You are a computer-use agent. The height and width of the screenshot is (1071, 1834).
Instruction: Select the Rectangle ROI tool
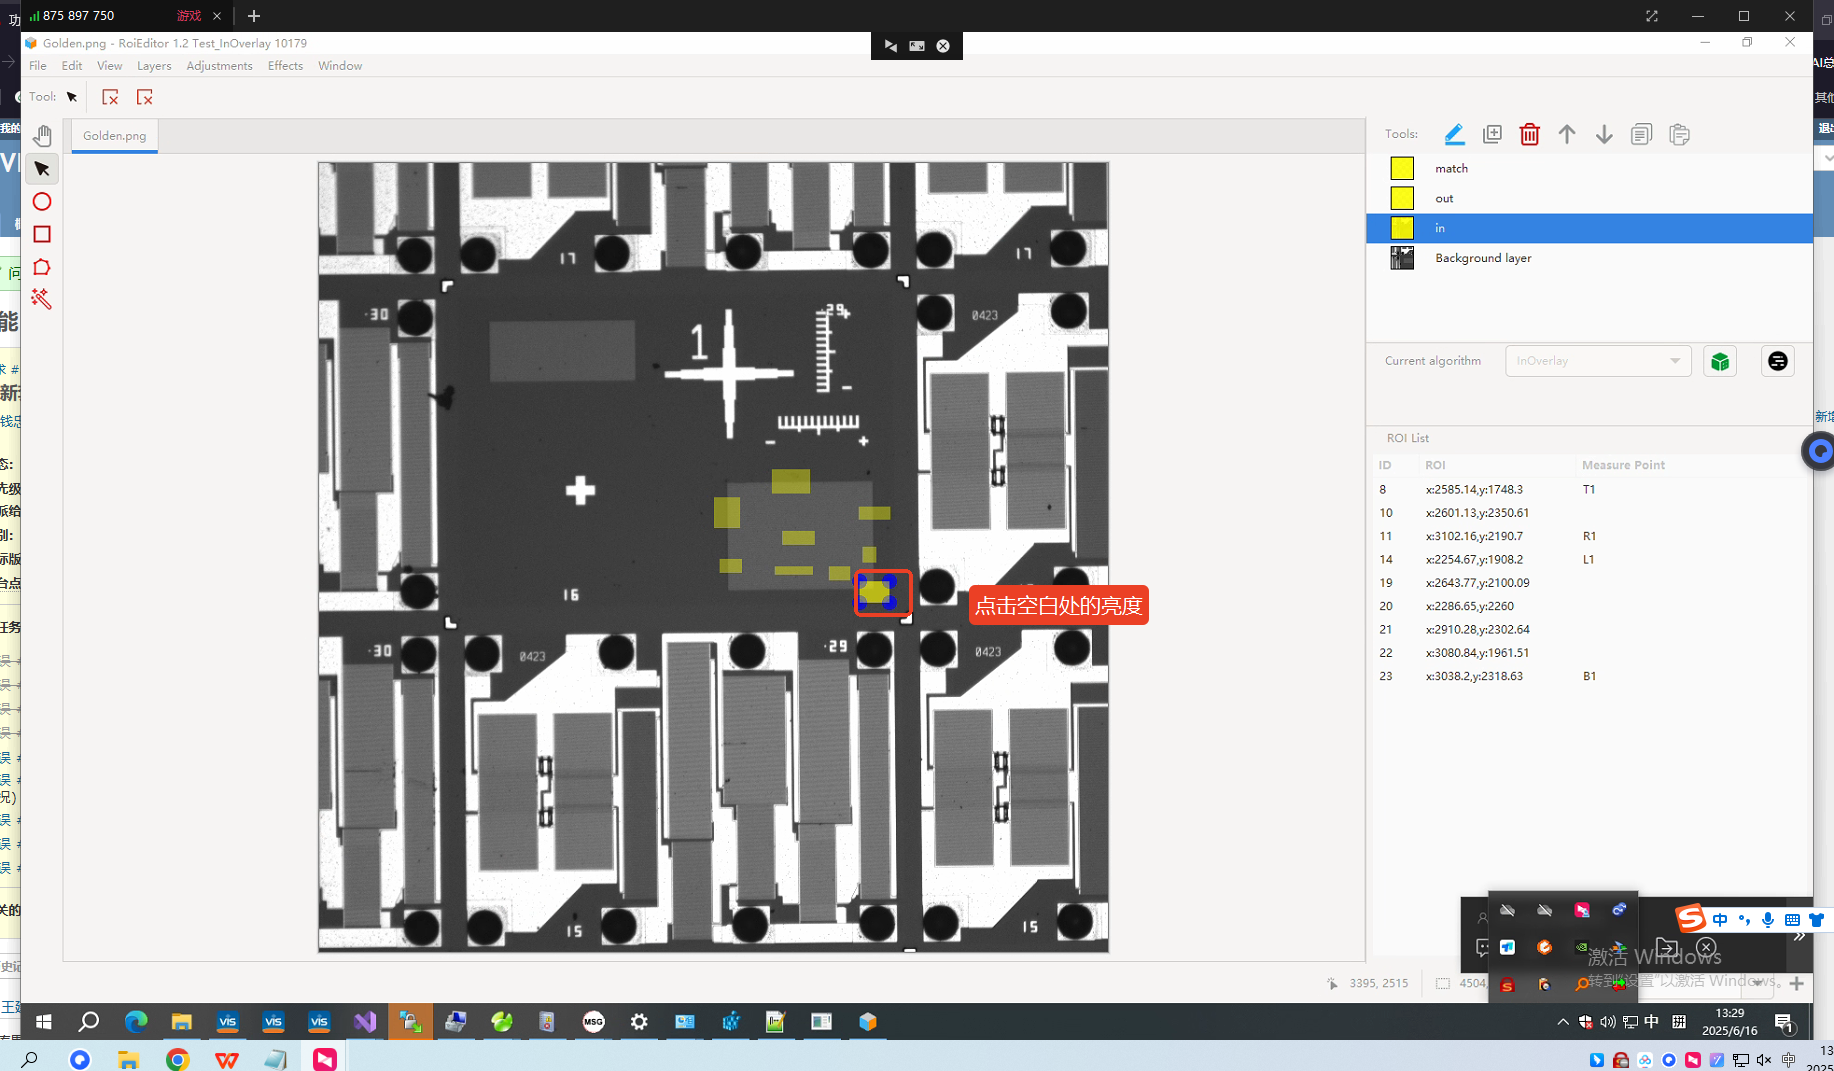coord(42,234)
